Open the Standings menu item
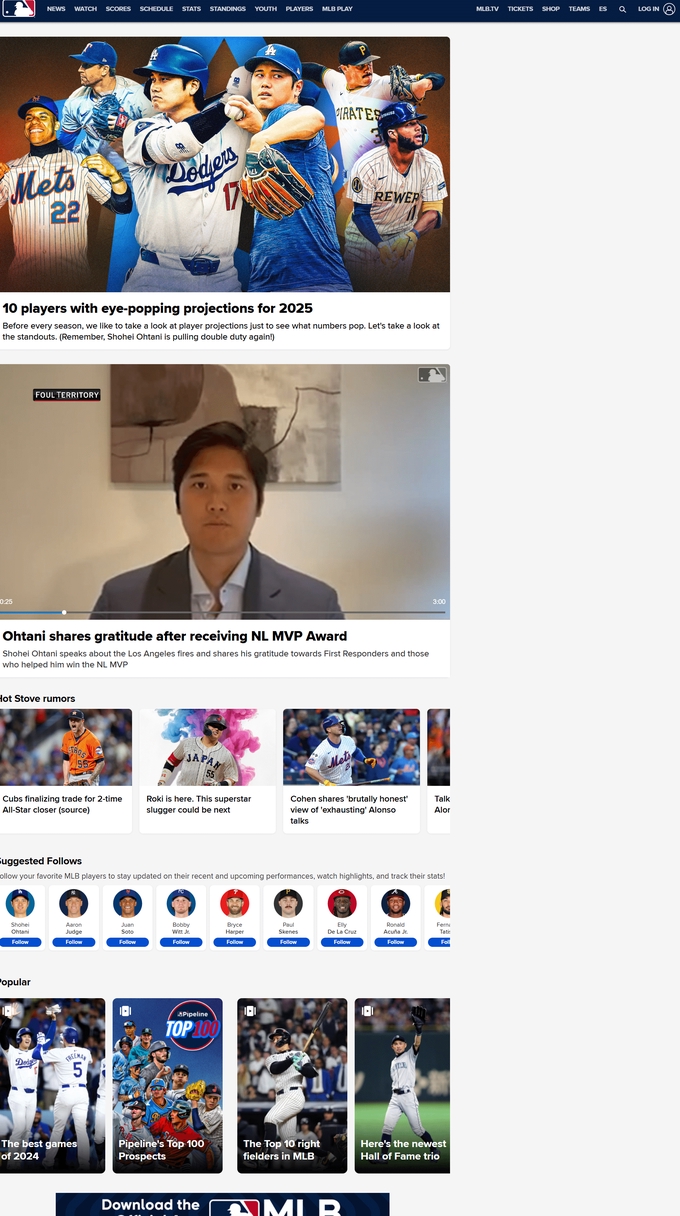The image size is (680, 1216). (228, 9)
